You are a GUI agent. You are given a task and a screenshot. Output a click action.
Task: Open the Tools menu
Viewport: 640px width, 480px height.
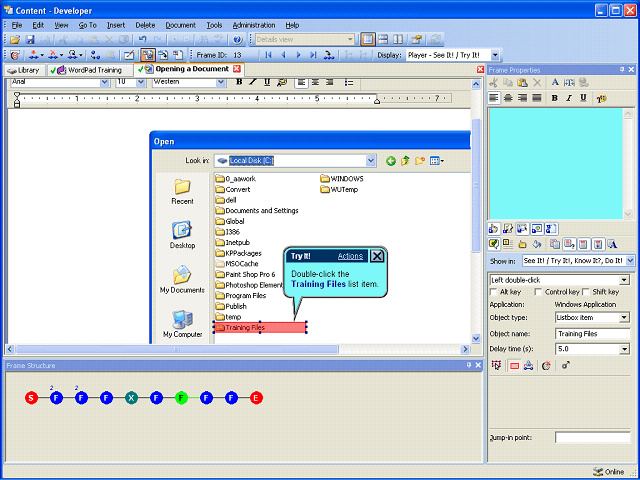pyautogui.click(x=214, y=25)
